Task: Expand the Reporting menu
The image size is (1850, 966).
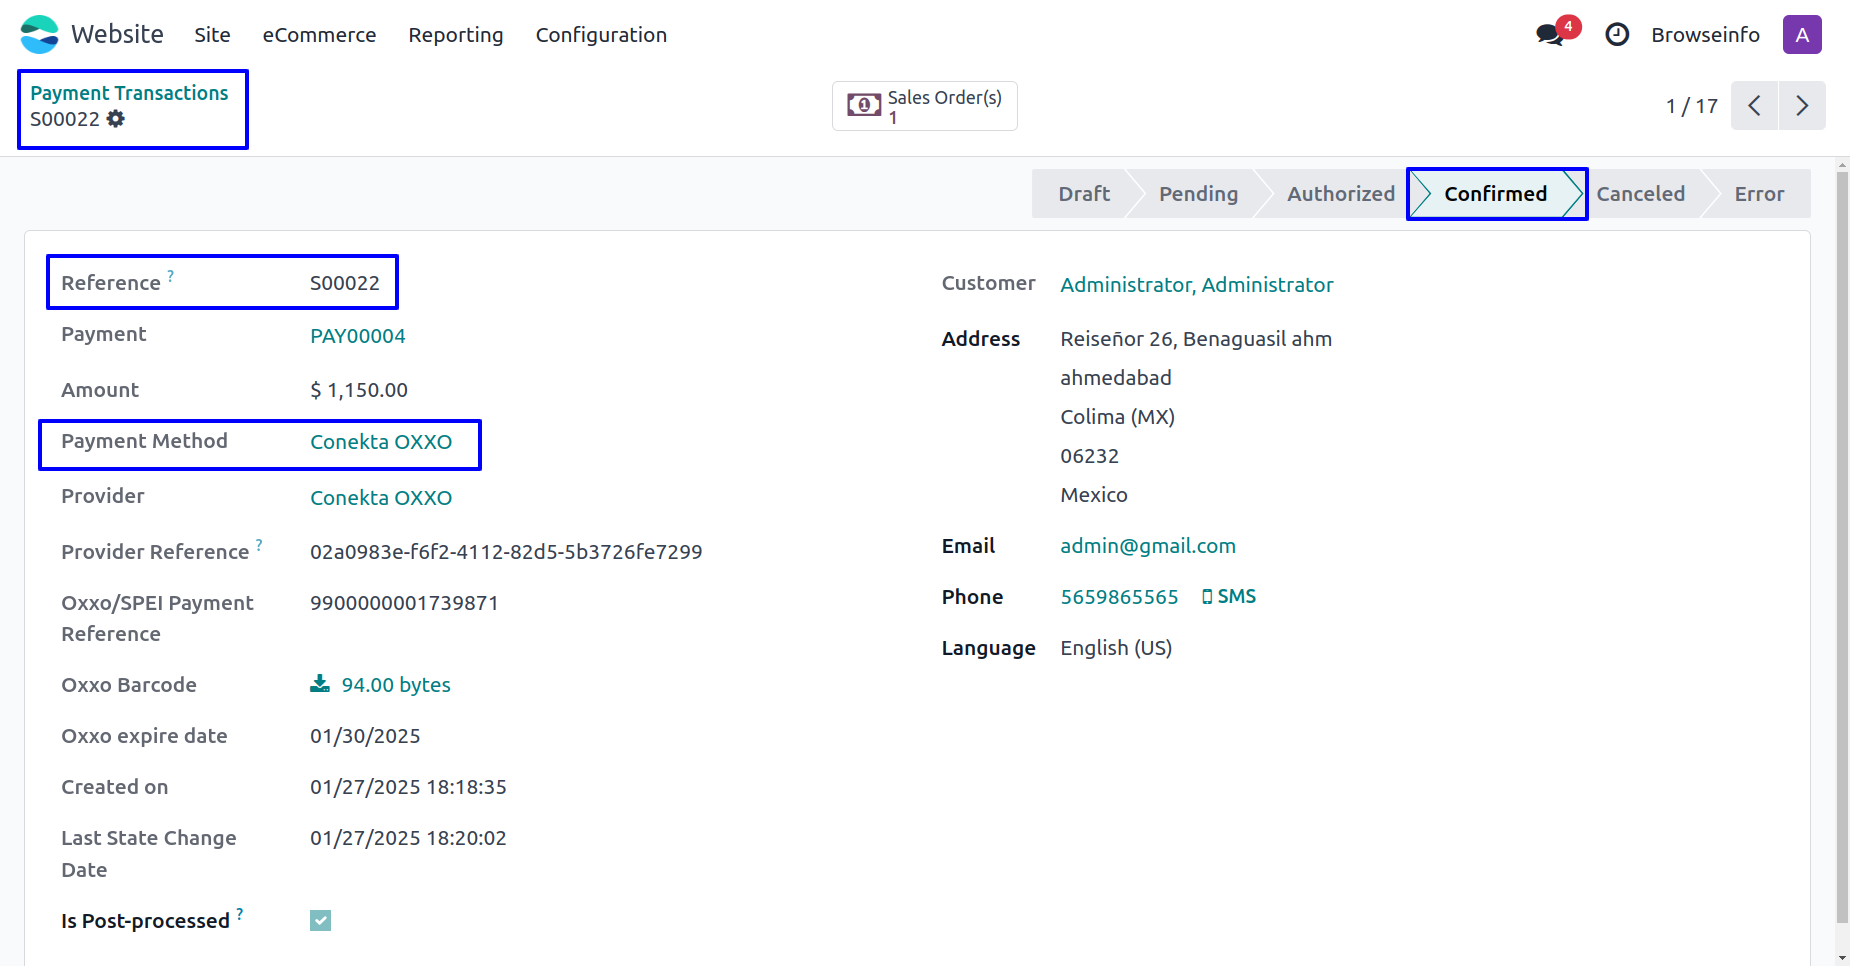Action: 455,35
